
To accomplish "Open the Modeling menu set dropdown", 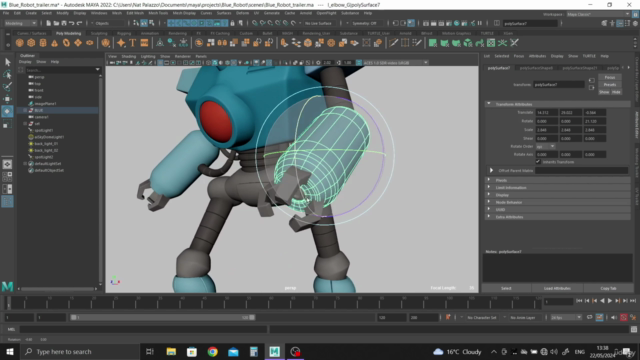I will 20,23.
